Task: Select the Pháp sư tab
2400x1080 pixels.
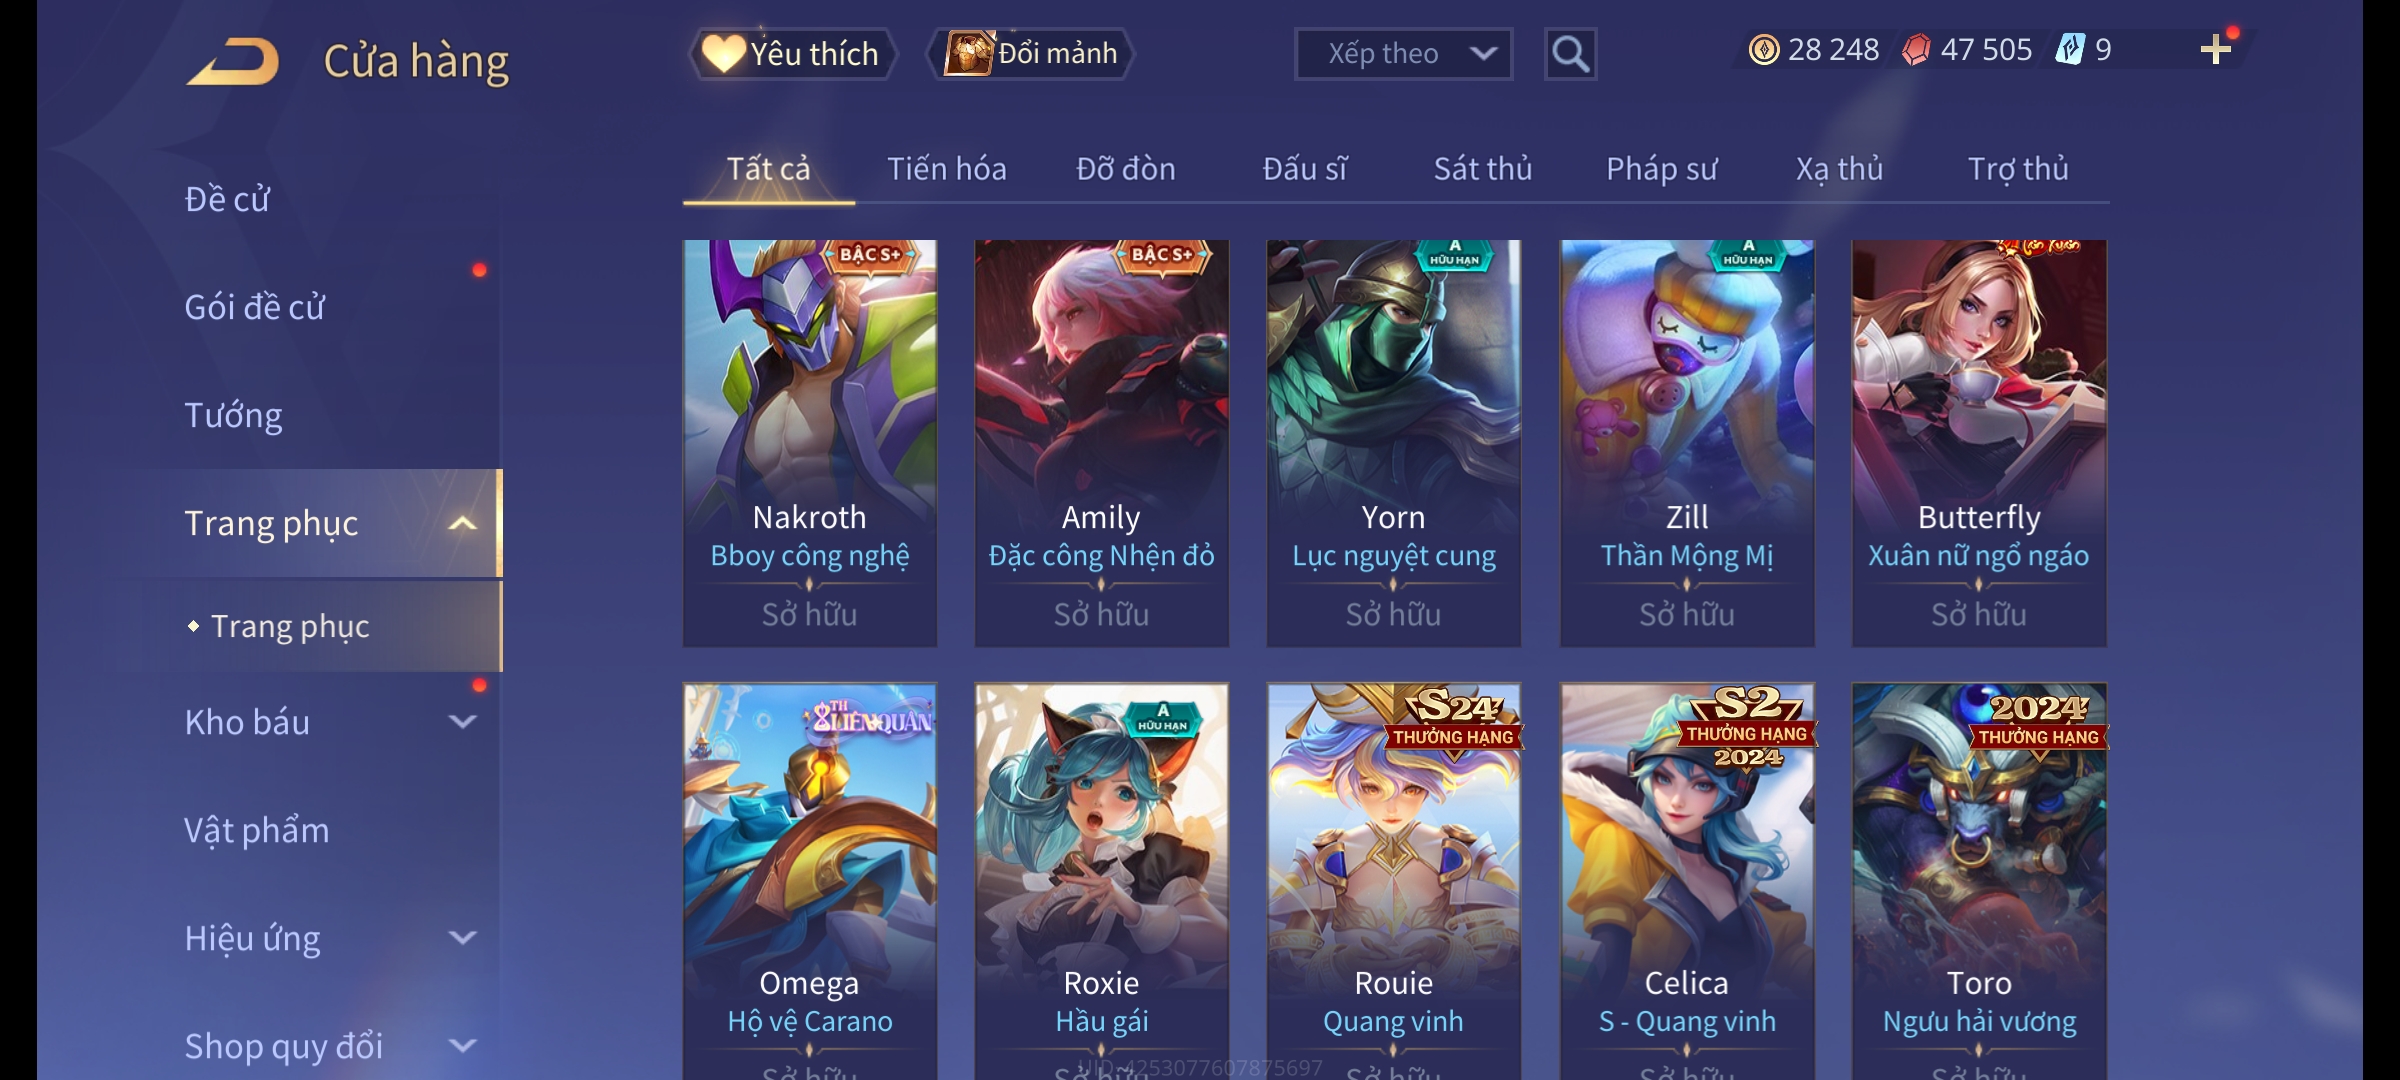Action: pyautogui.click(x=1661, y=169)
